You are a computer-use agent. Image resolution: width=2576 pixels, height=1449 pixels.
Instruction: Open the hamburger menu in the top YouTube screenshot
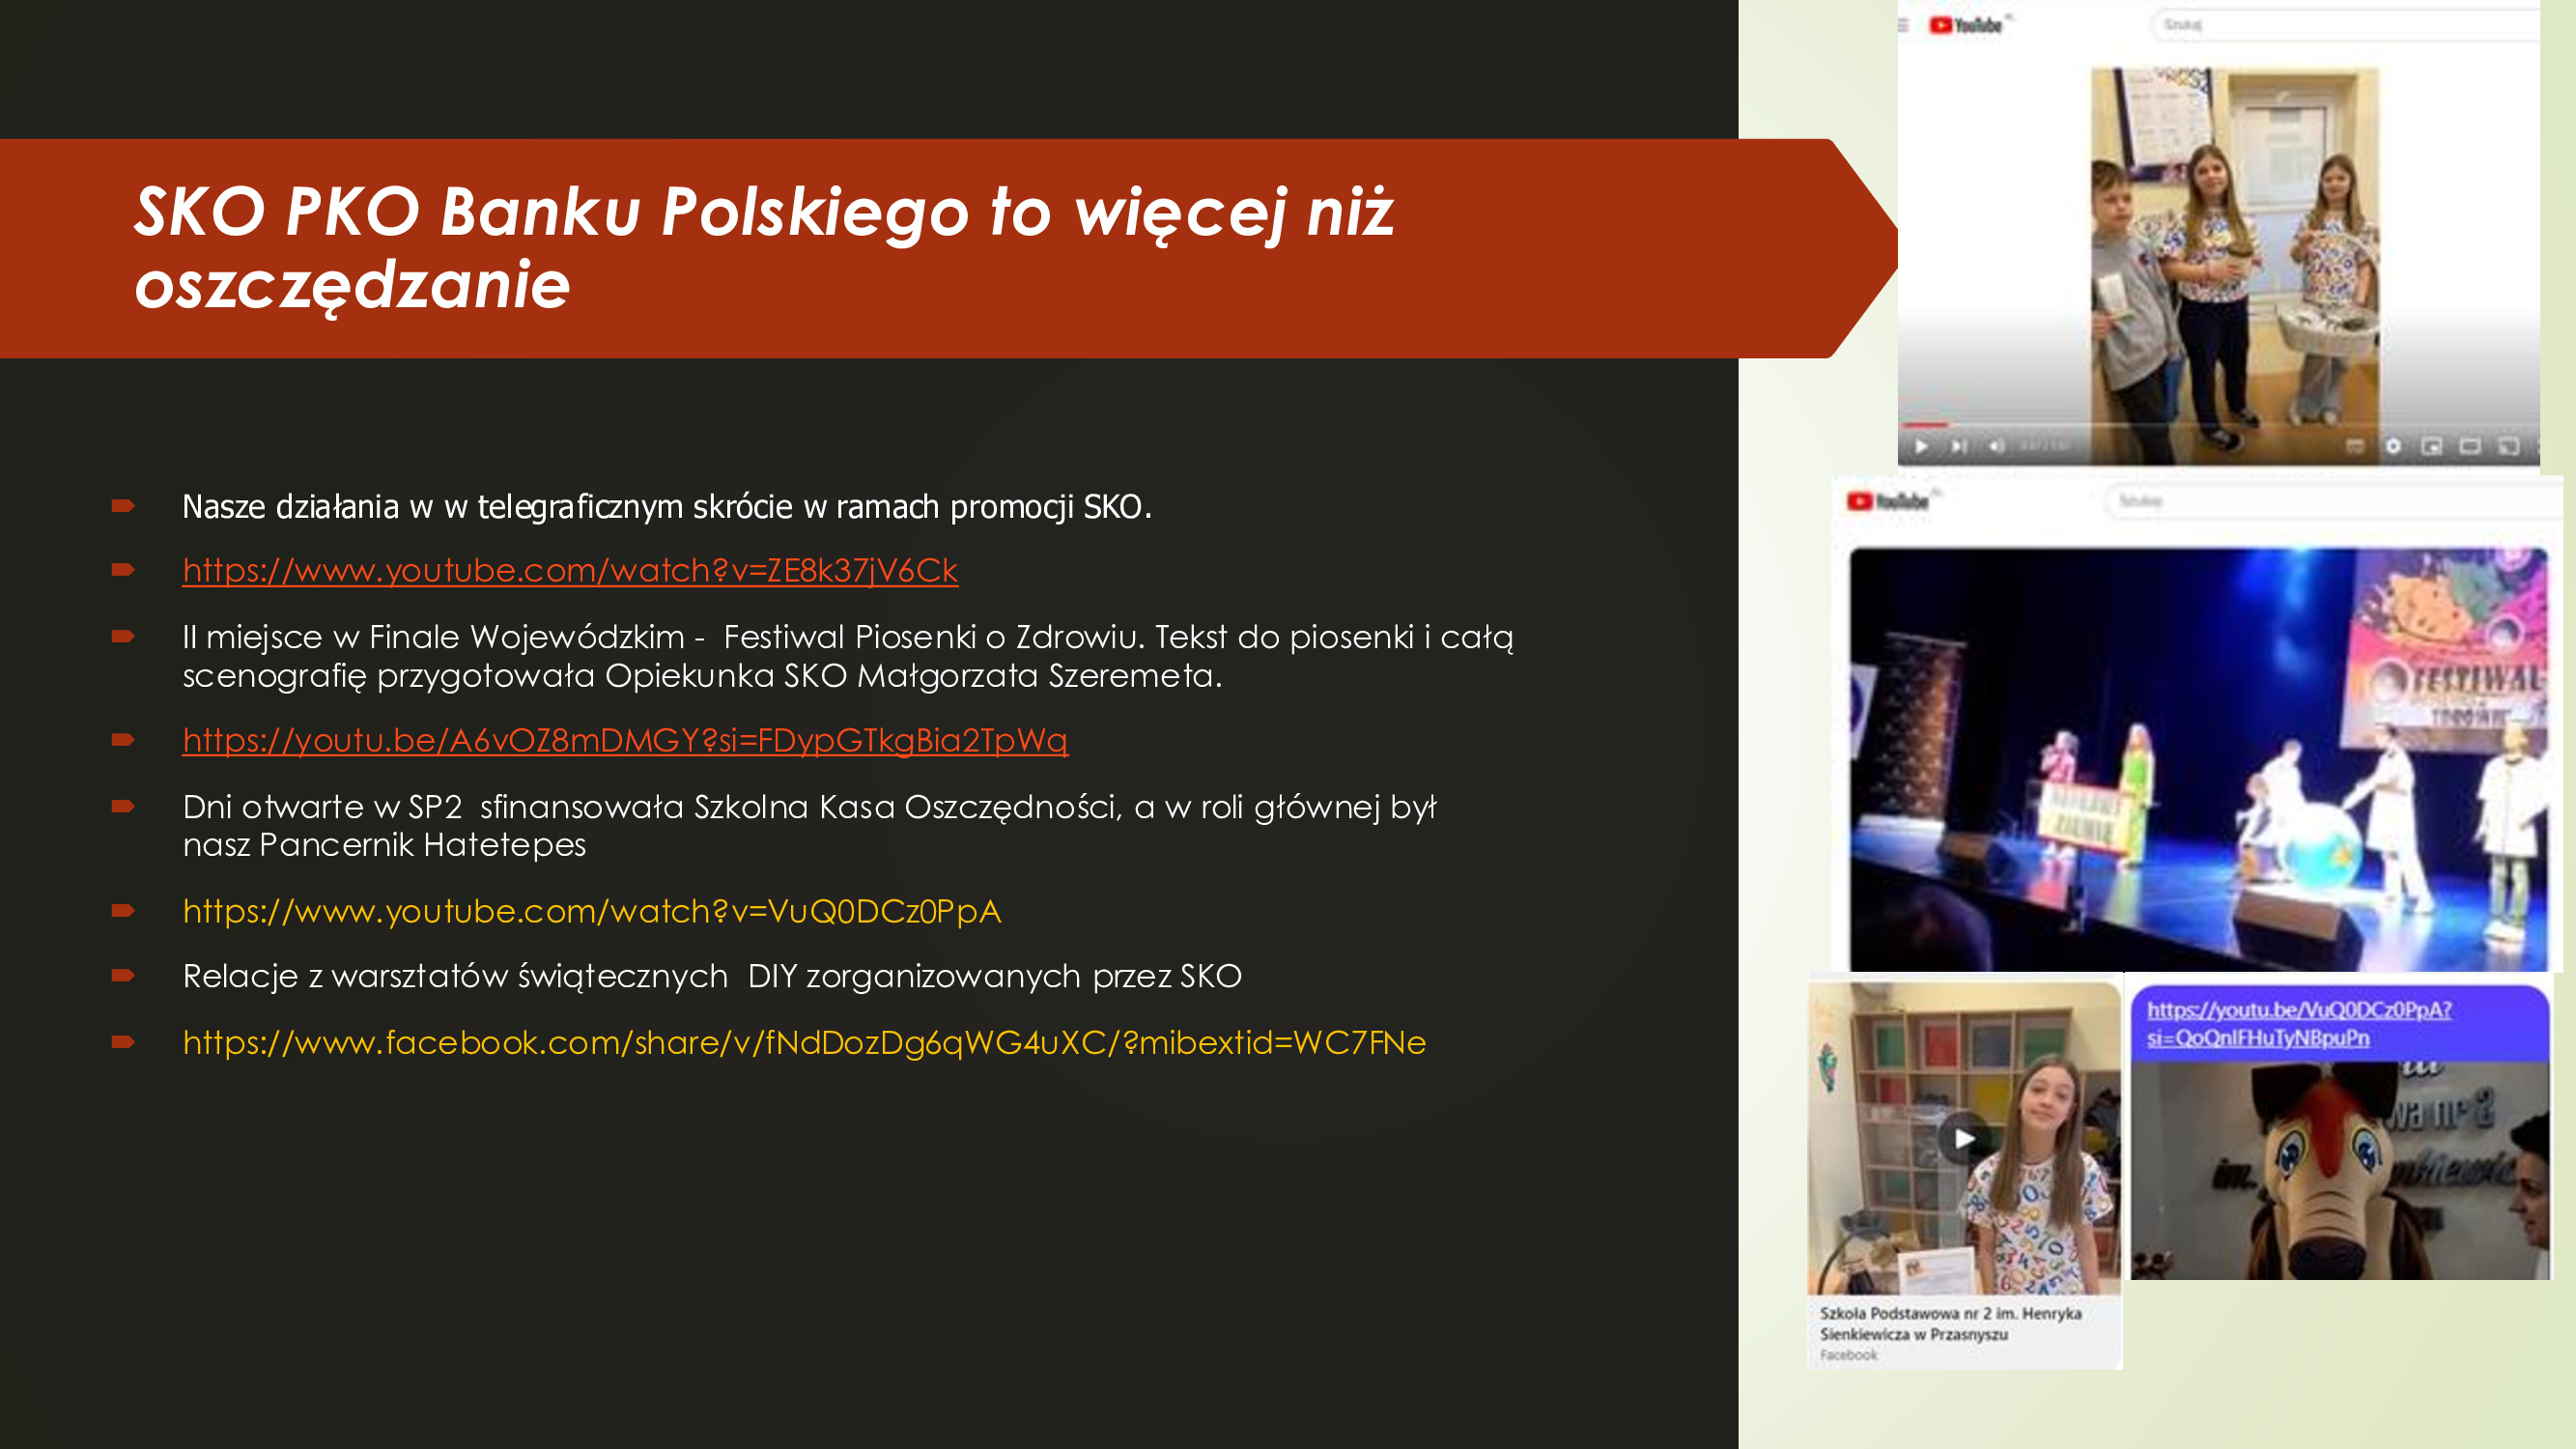tap(1904, 25)
